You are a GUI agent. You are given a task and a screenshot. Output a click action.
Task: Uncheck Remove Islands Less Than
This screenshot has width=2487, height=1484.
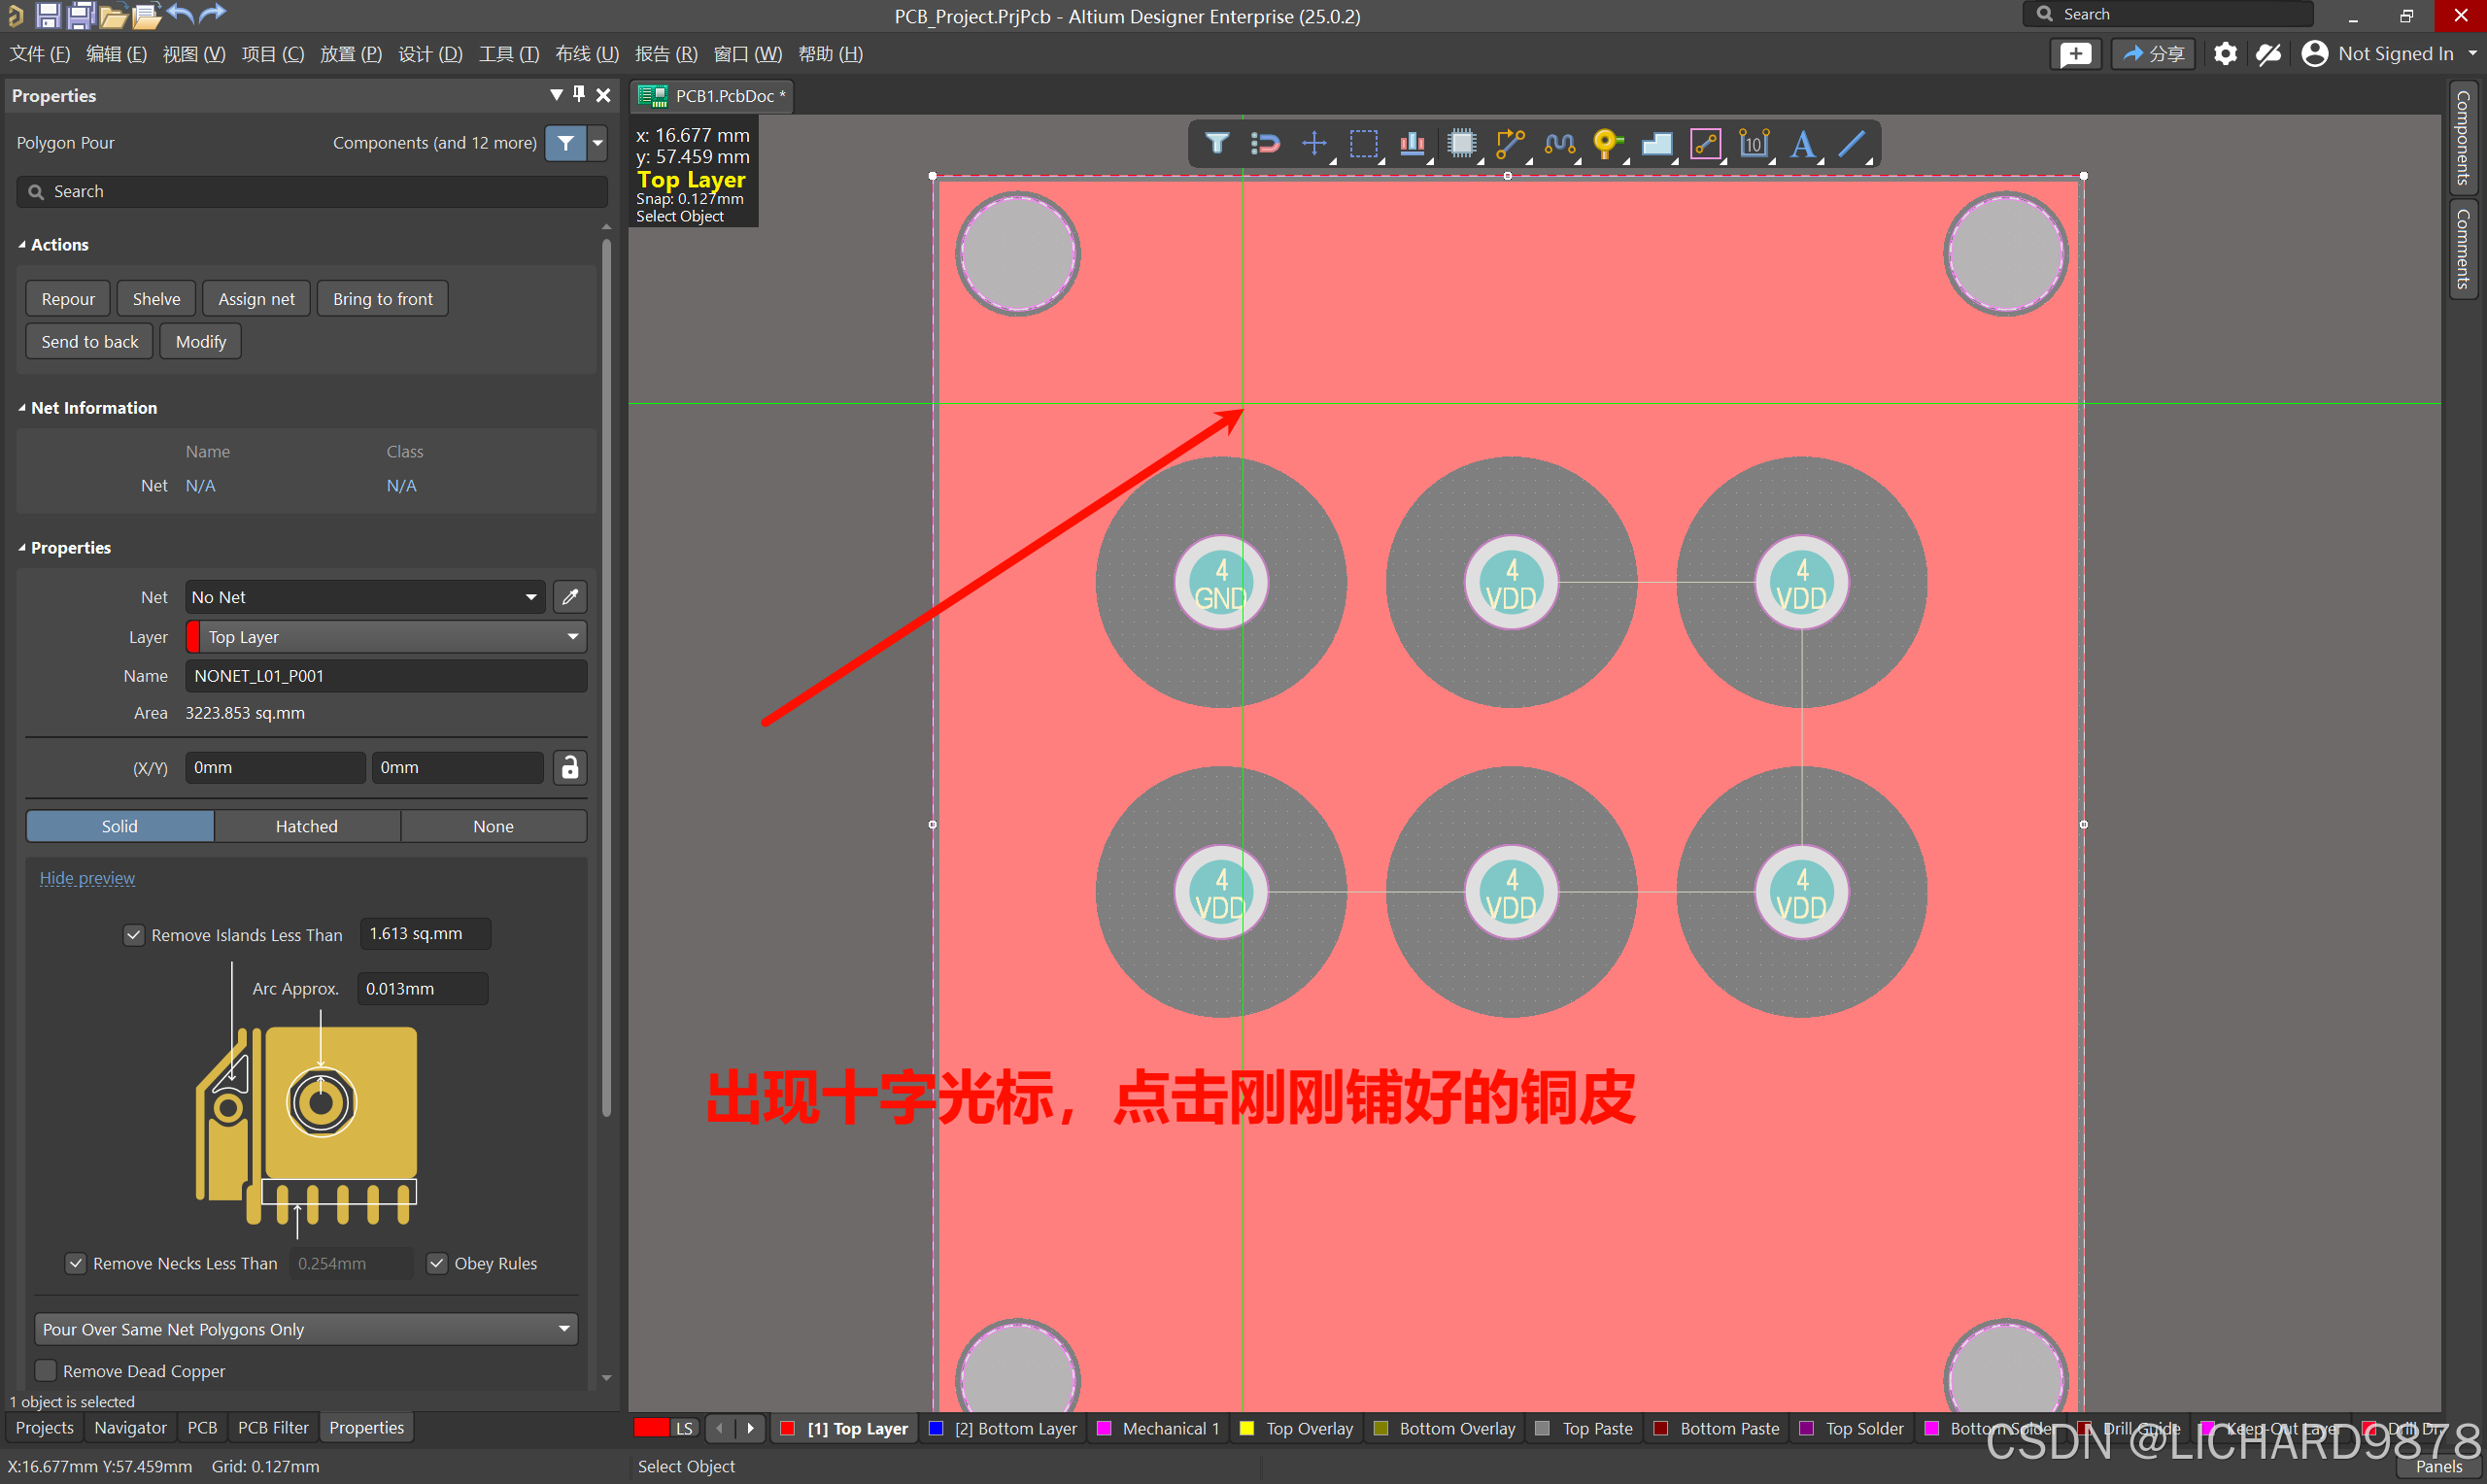click(x=133, y=935)
